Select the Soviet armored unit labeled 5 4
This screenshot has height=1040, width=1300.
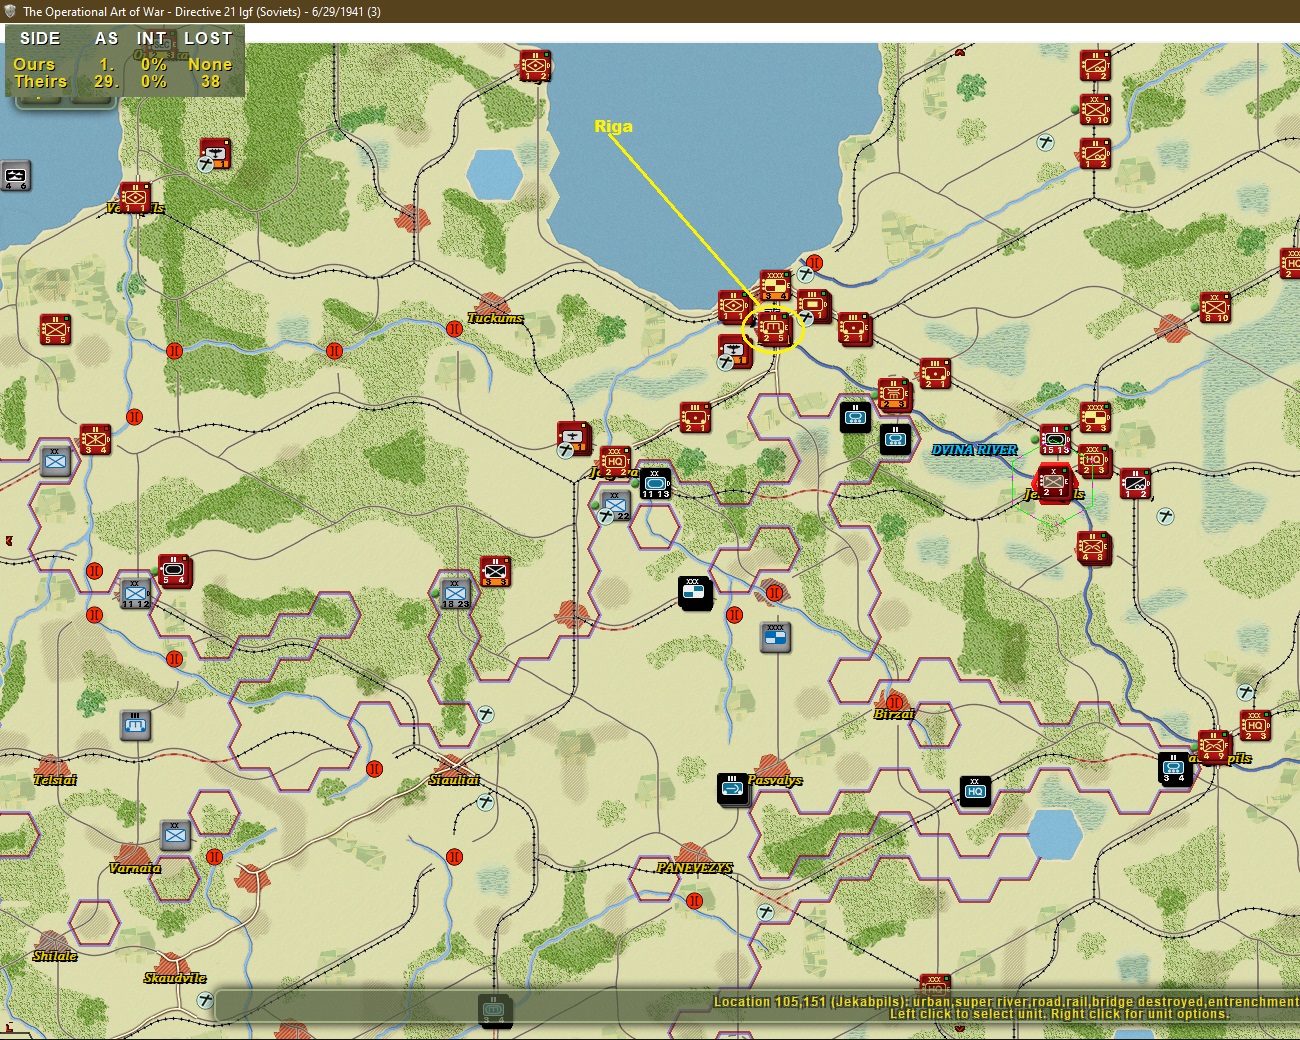tap(174, 570)
